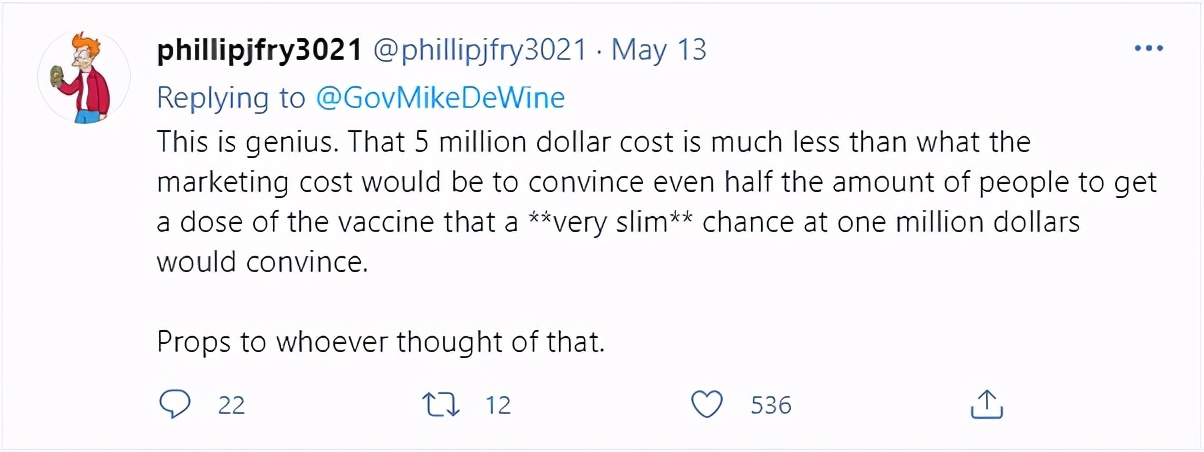This screenshot has height=452, width=1204.
Task: Click the Fry cartoon profile avatar
Action: click(x=83, y=75)
